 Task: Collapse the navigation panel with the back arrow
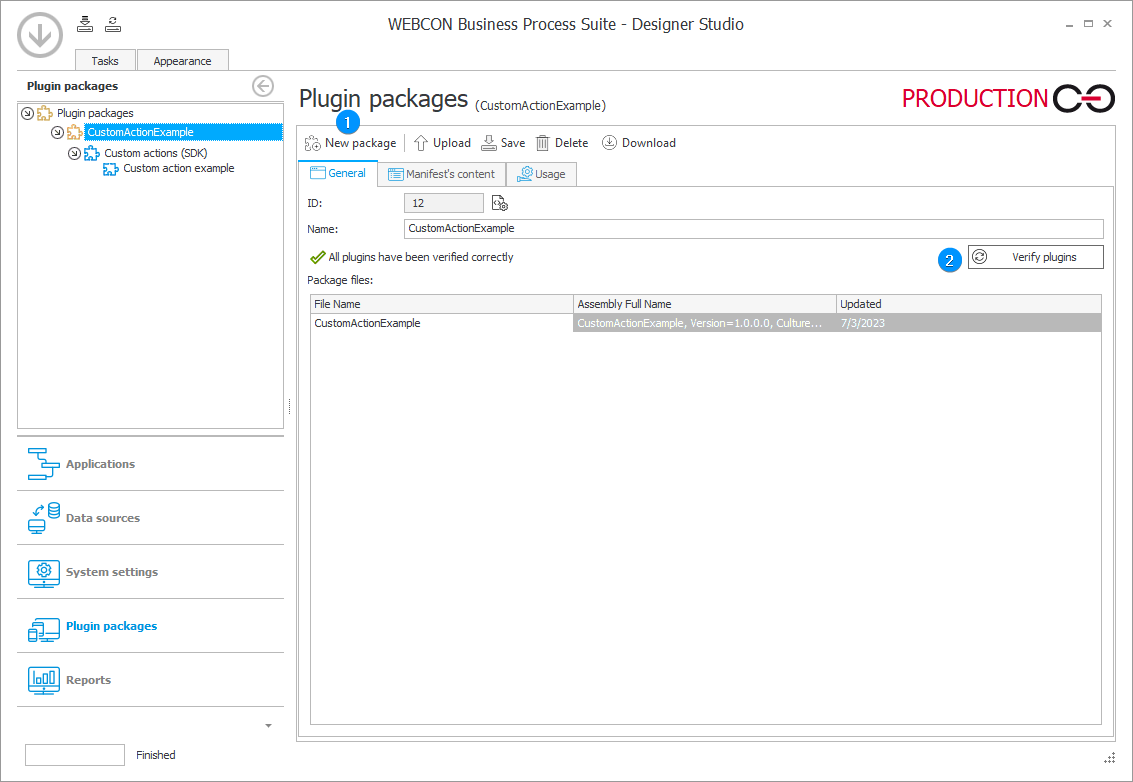(x=263, y=86)
